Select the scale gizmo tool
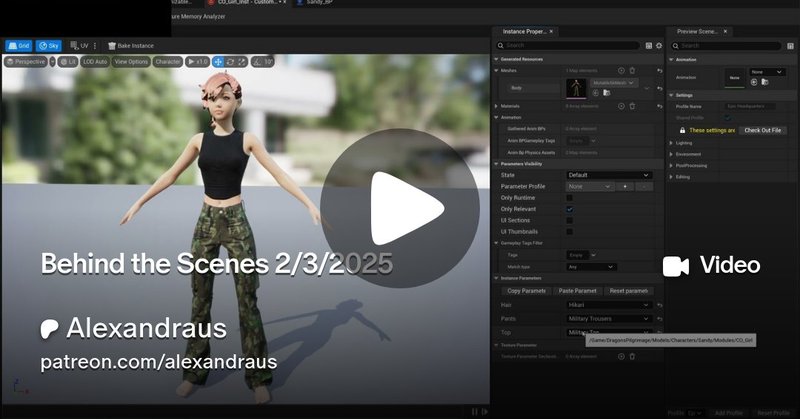 pos(242,62)
